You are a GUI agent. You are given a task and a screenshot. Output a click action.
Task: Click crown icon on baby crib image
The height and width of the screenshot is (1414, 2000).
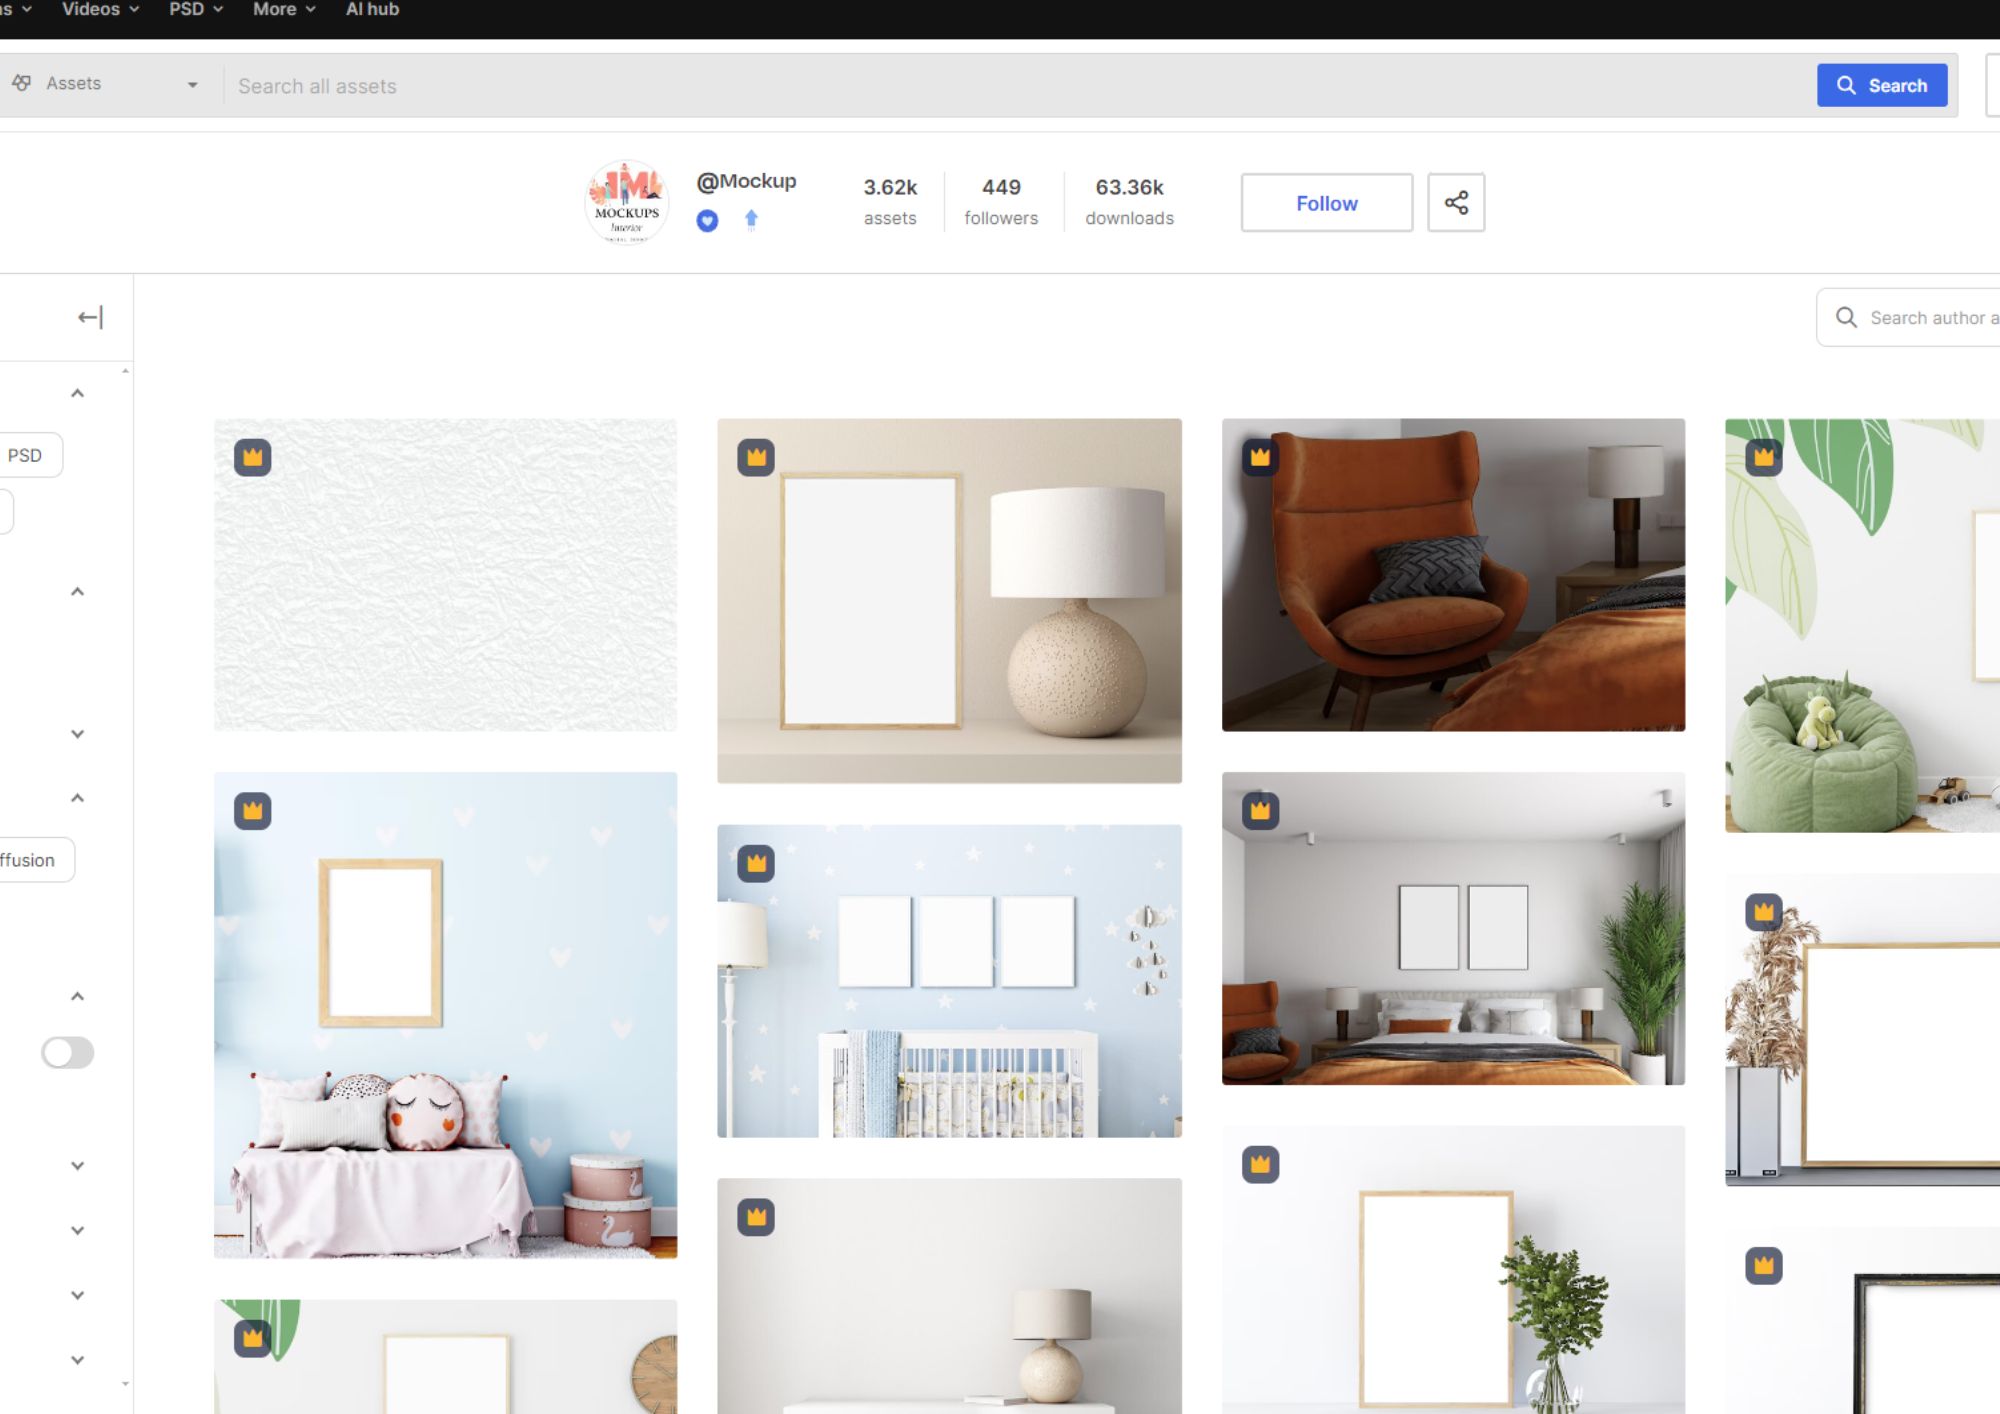(x=756, y=863)
